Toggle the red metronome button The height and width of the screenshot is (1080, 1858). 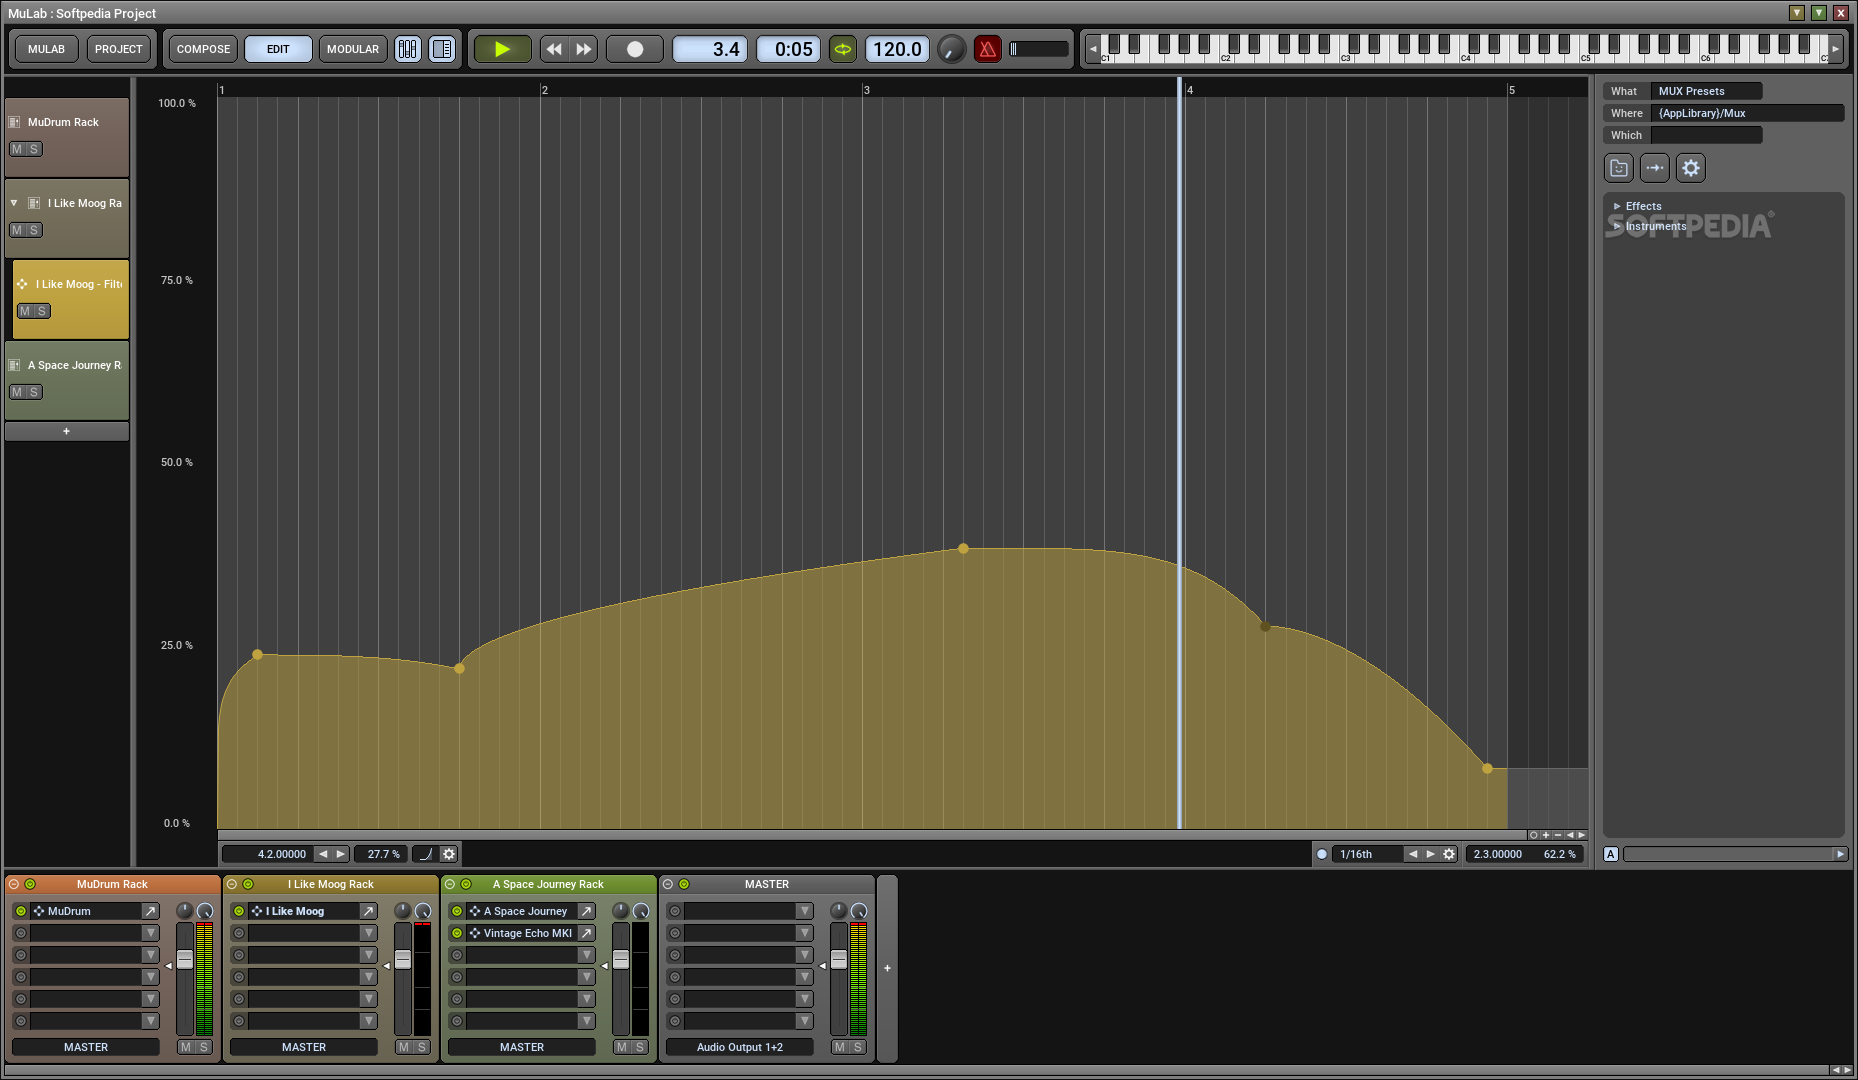tap(988, 49)
